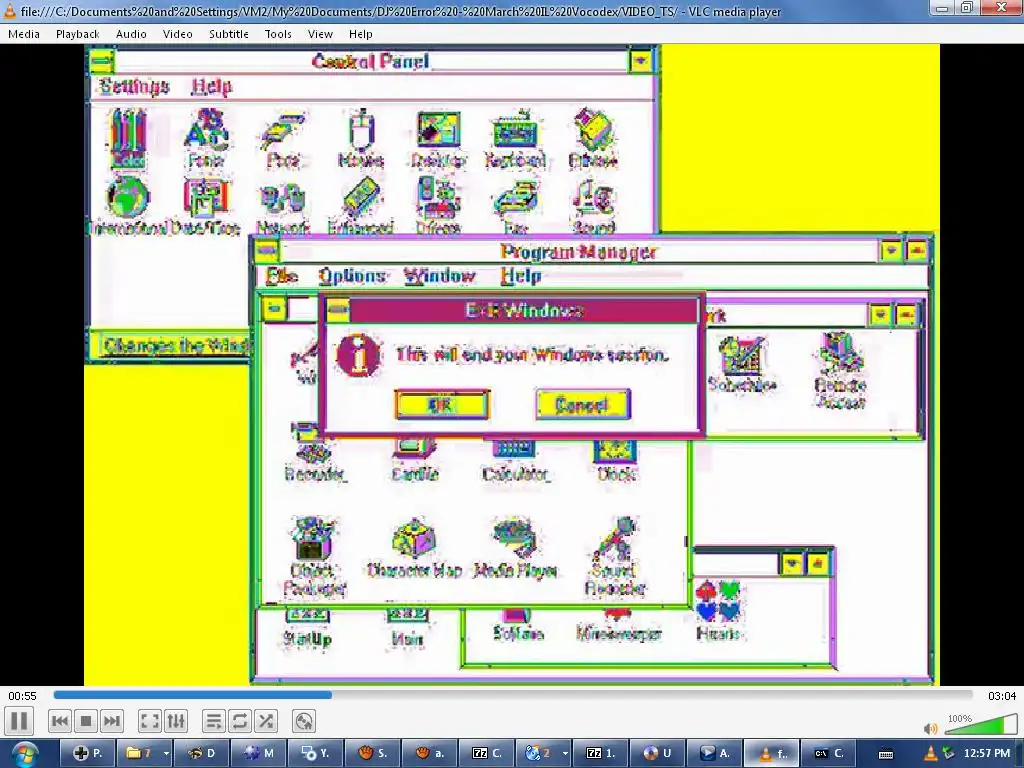Open VLC's Help menu on the menu bar
This screenshot has width=1024, height=768.
coord(360,34)
